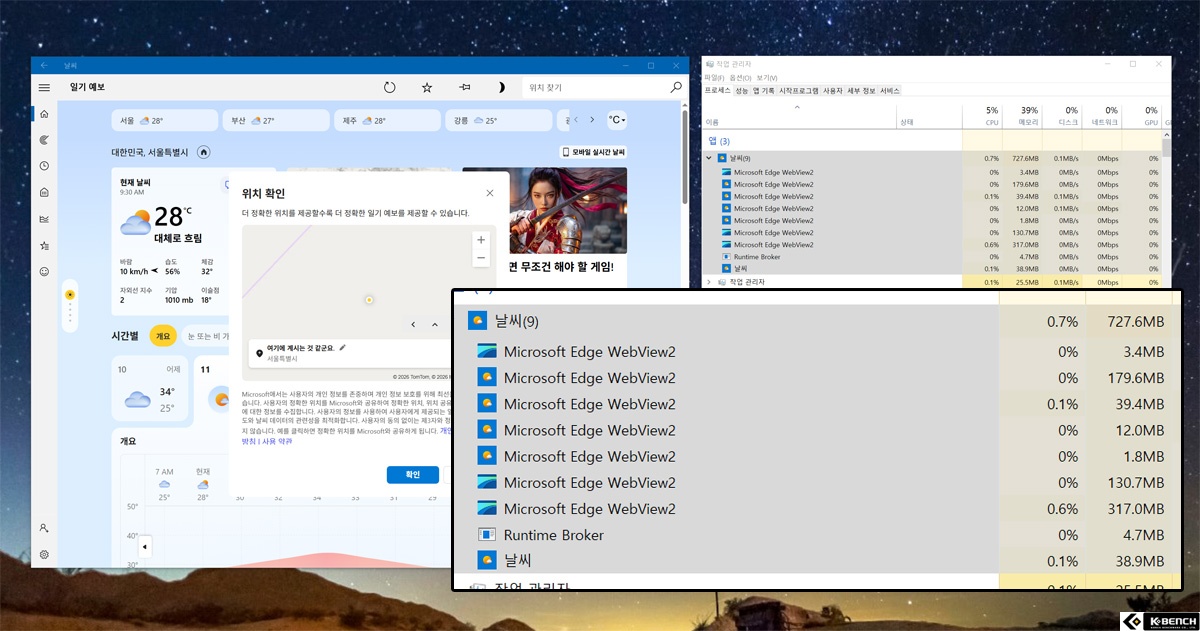
Task: Click the search magnifier icon in Weather
Action: [x=676, y=88]
